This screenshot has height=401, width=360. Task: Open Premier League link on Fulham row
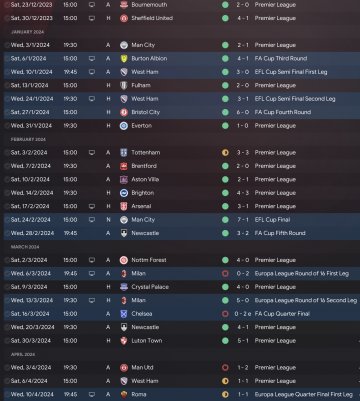coord(275,86)
